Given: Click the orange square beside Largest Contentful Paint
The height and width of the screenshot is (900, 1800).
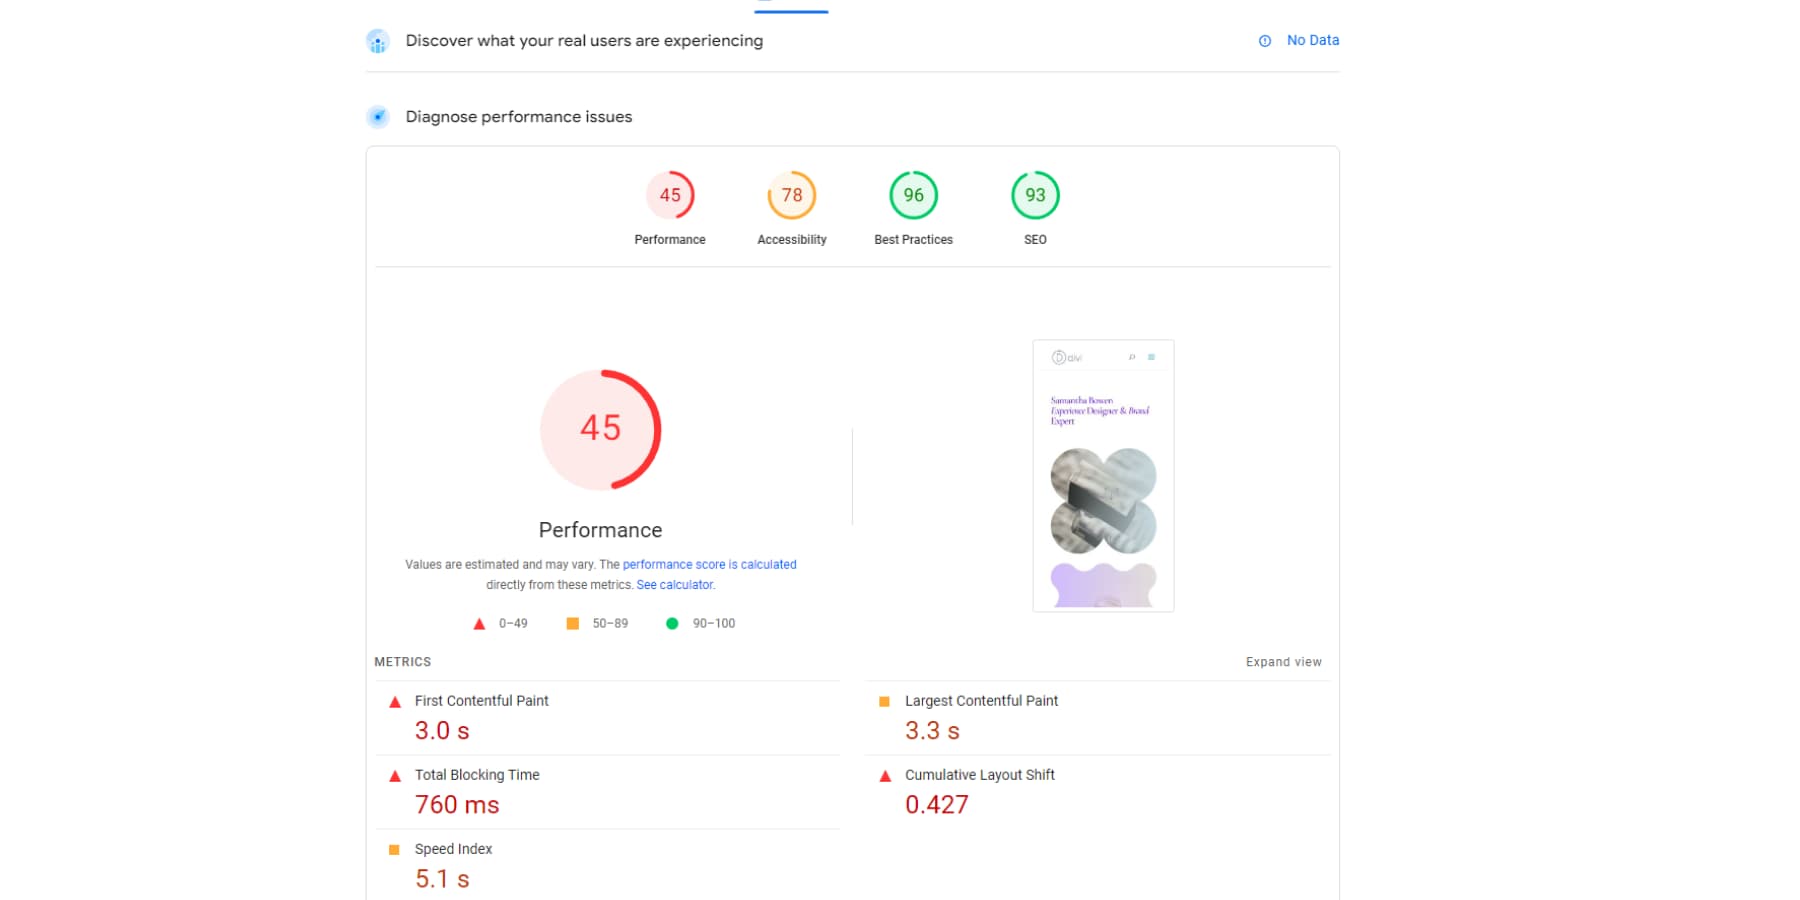Looking at the screenshot, I should tap(884, 701).
